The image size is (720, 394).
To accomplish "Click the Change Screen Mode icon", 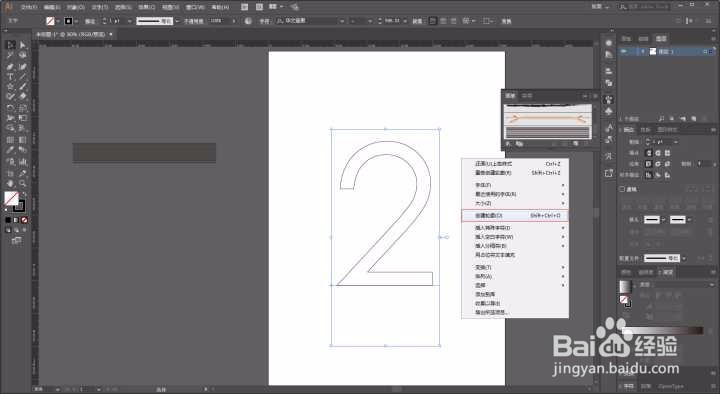I will coord(17,240).
